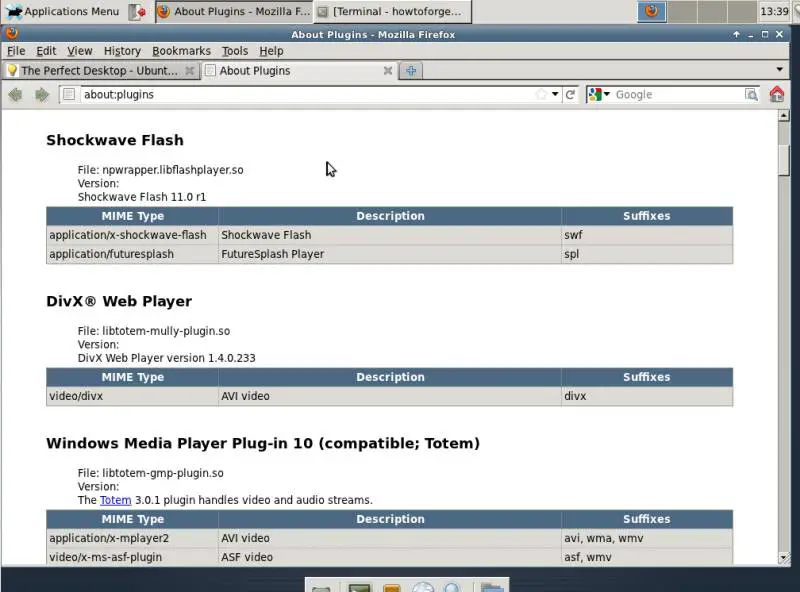800x592 pixels.
Task: Click the application/futuresplash cell
Action: (132, 254)
